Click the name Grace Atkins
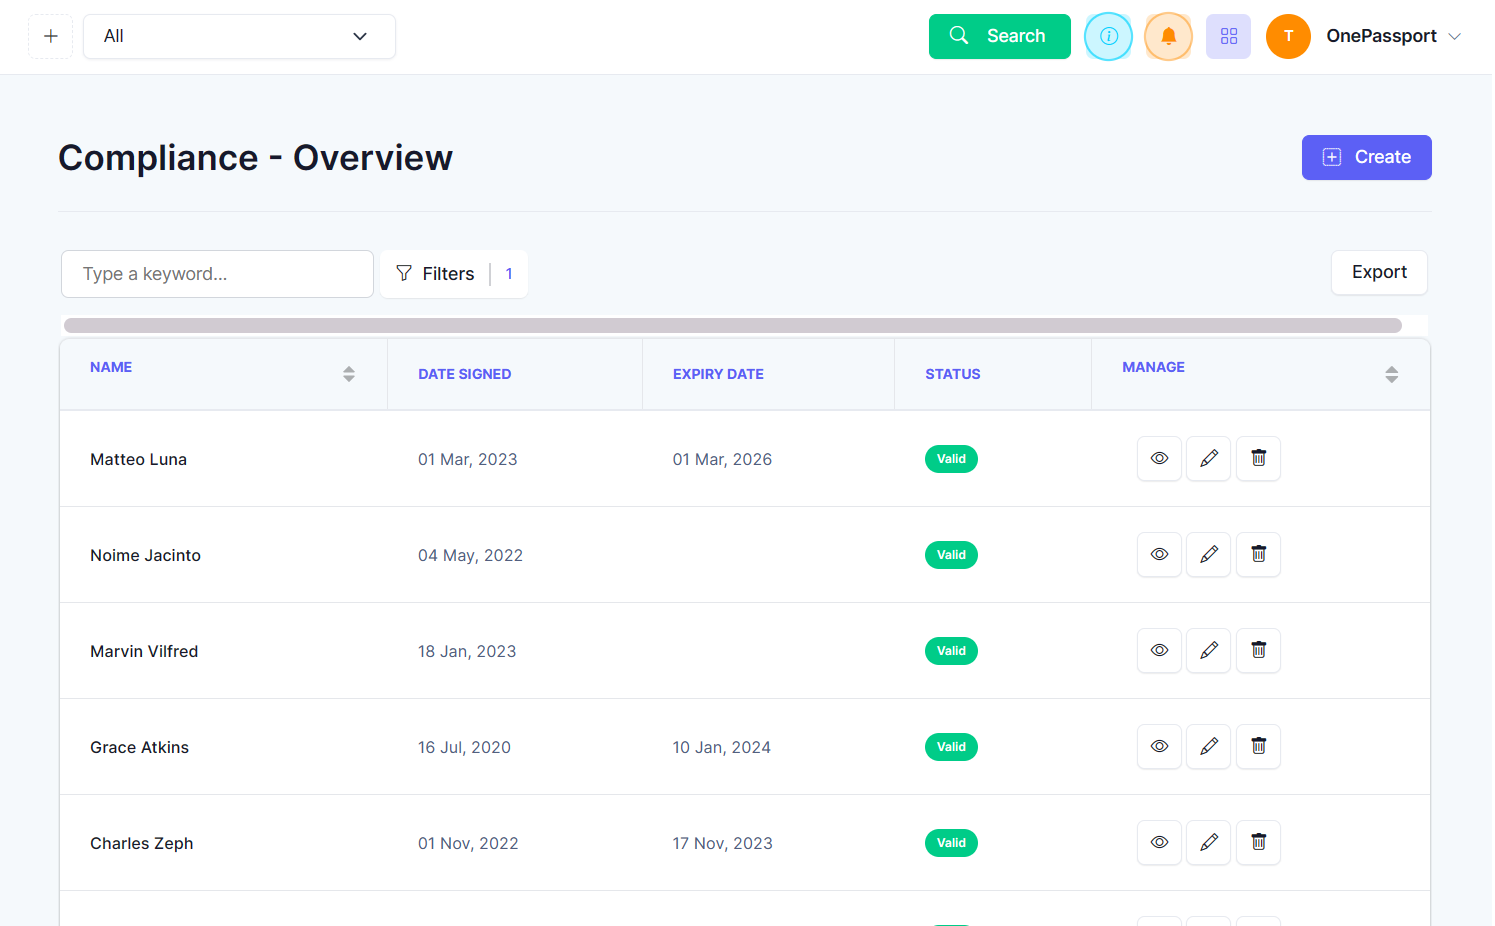The image size is (1495, 926). (139, 748)
